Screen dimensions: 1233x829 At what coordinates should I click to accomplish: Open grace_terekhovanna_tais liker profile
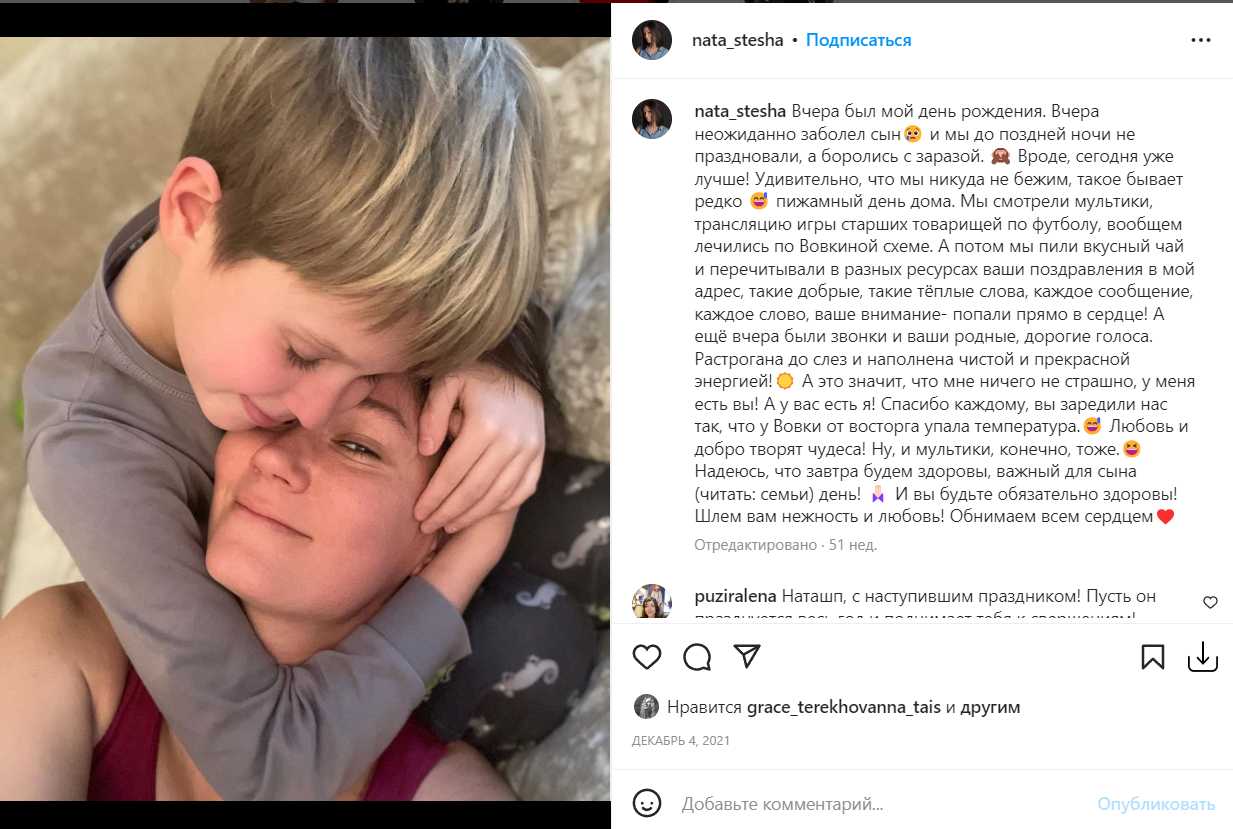[x=844, y=707]
